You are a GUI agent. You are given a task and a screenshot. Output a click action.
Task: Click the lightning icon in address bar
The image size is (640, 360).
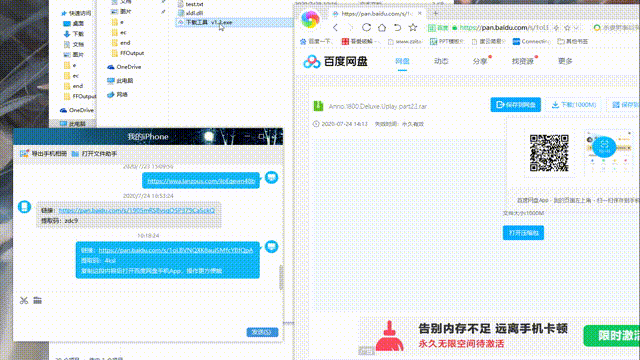point(556,28)
